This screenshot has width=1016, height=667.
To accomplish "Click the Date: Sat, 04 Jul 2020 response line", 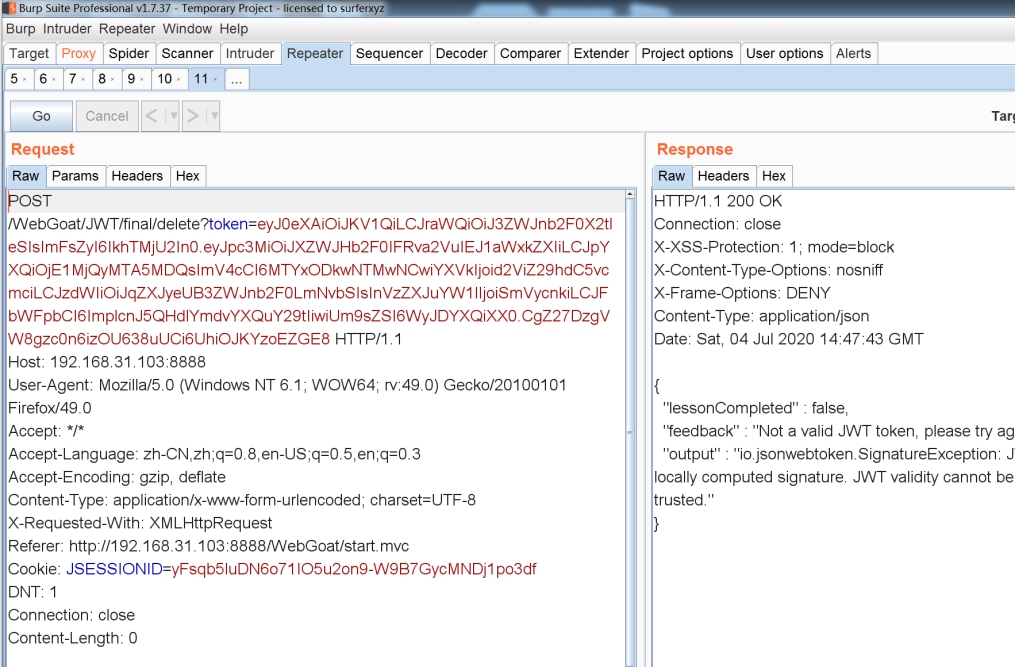I will 789,339.
